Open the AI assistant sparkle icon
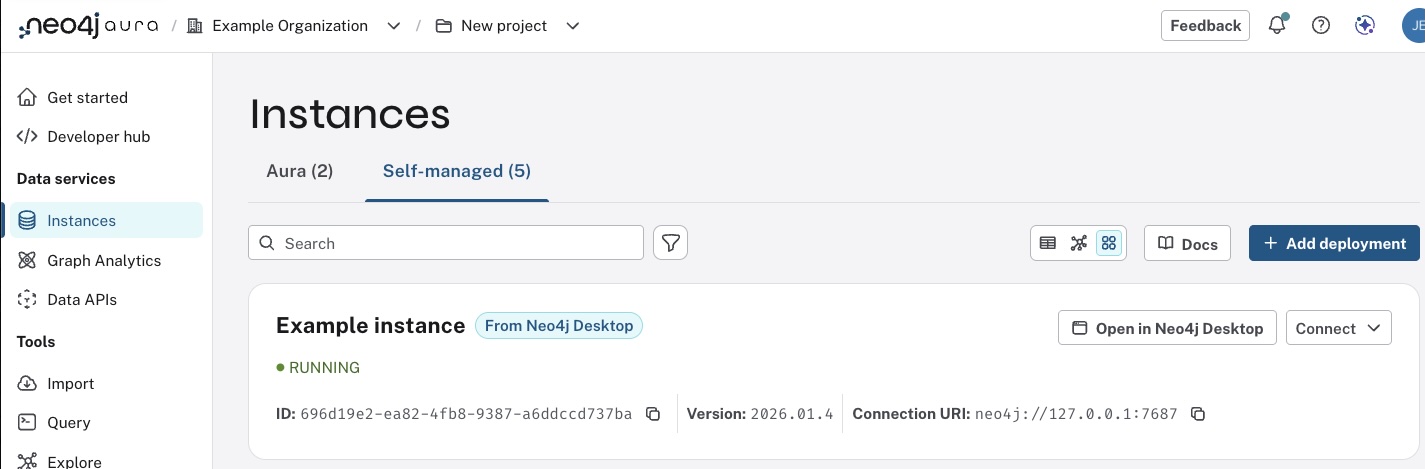Viewport: 1425px width, 469px height. [1365, 26]
